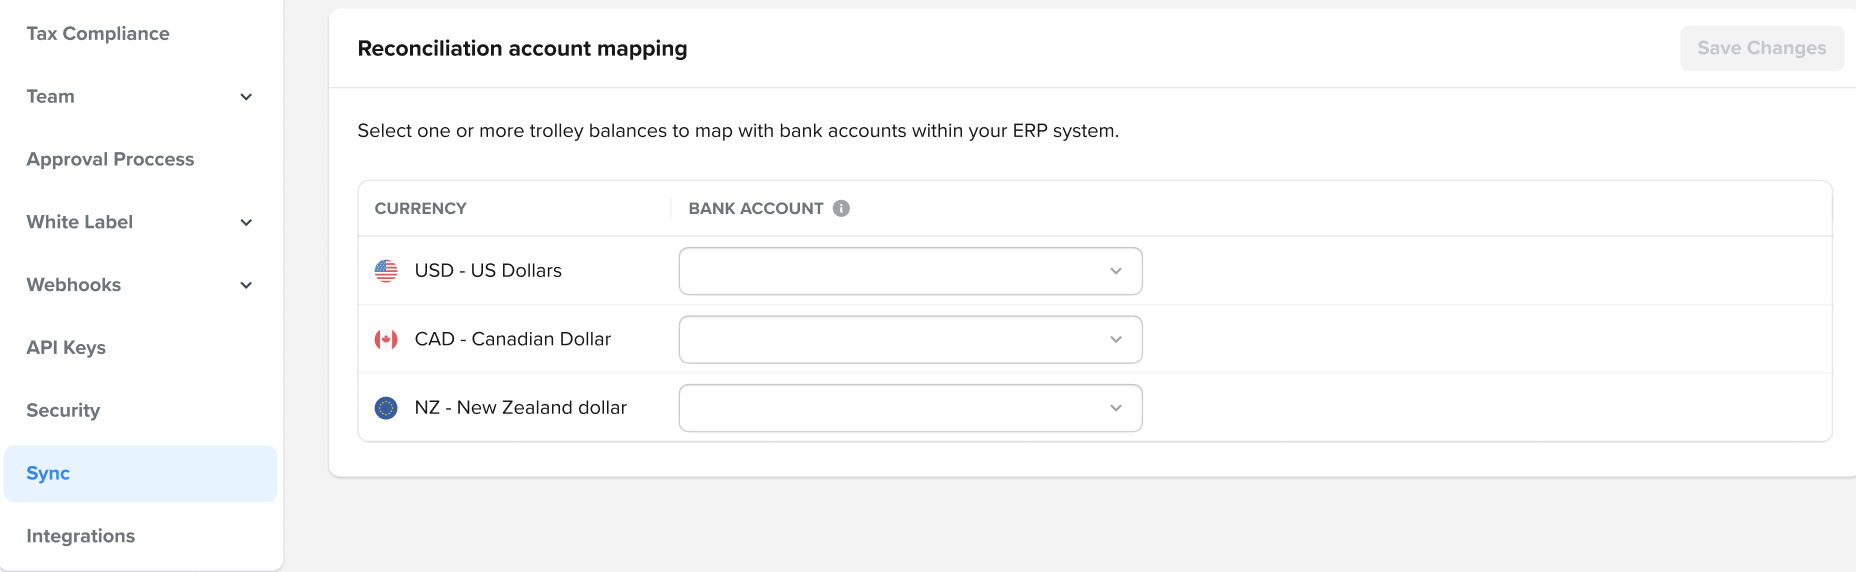
Task: Expand the Webhooks section chevron
Action: coord(246,285)
